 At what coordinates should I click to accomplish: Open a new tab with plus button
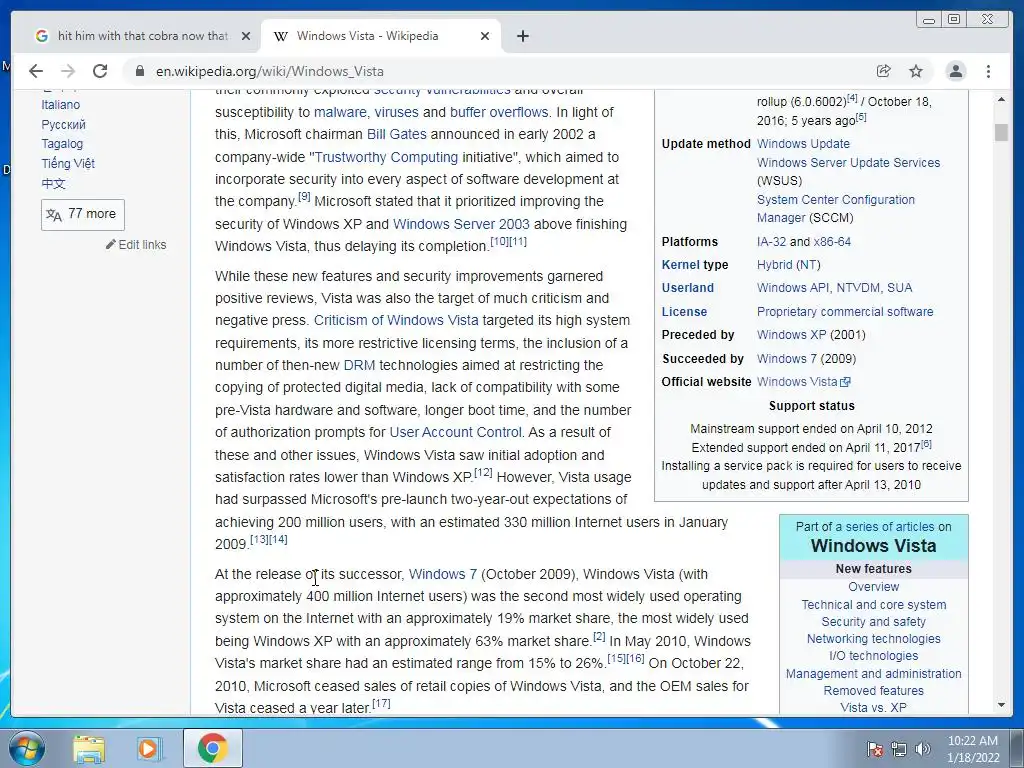click(522, 36)
